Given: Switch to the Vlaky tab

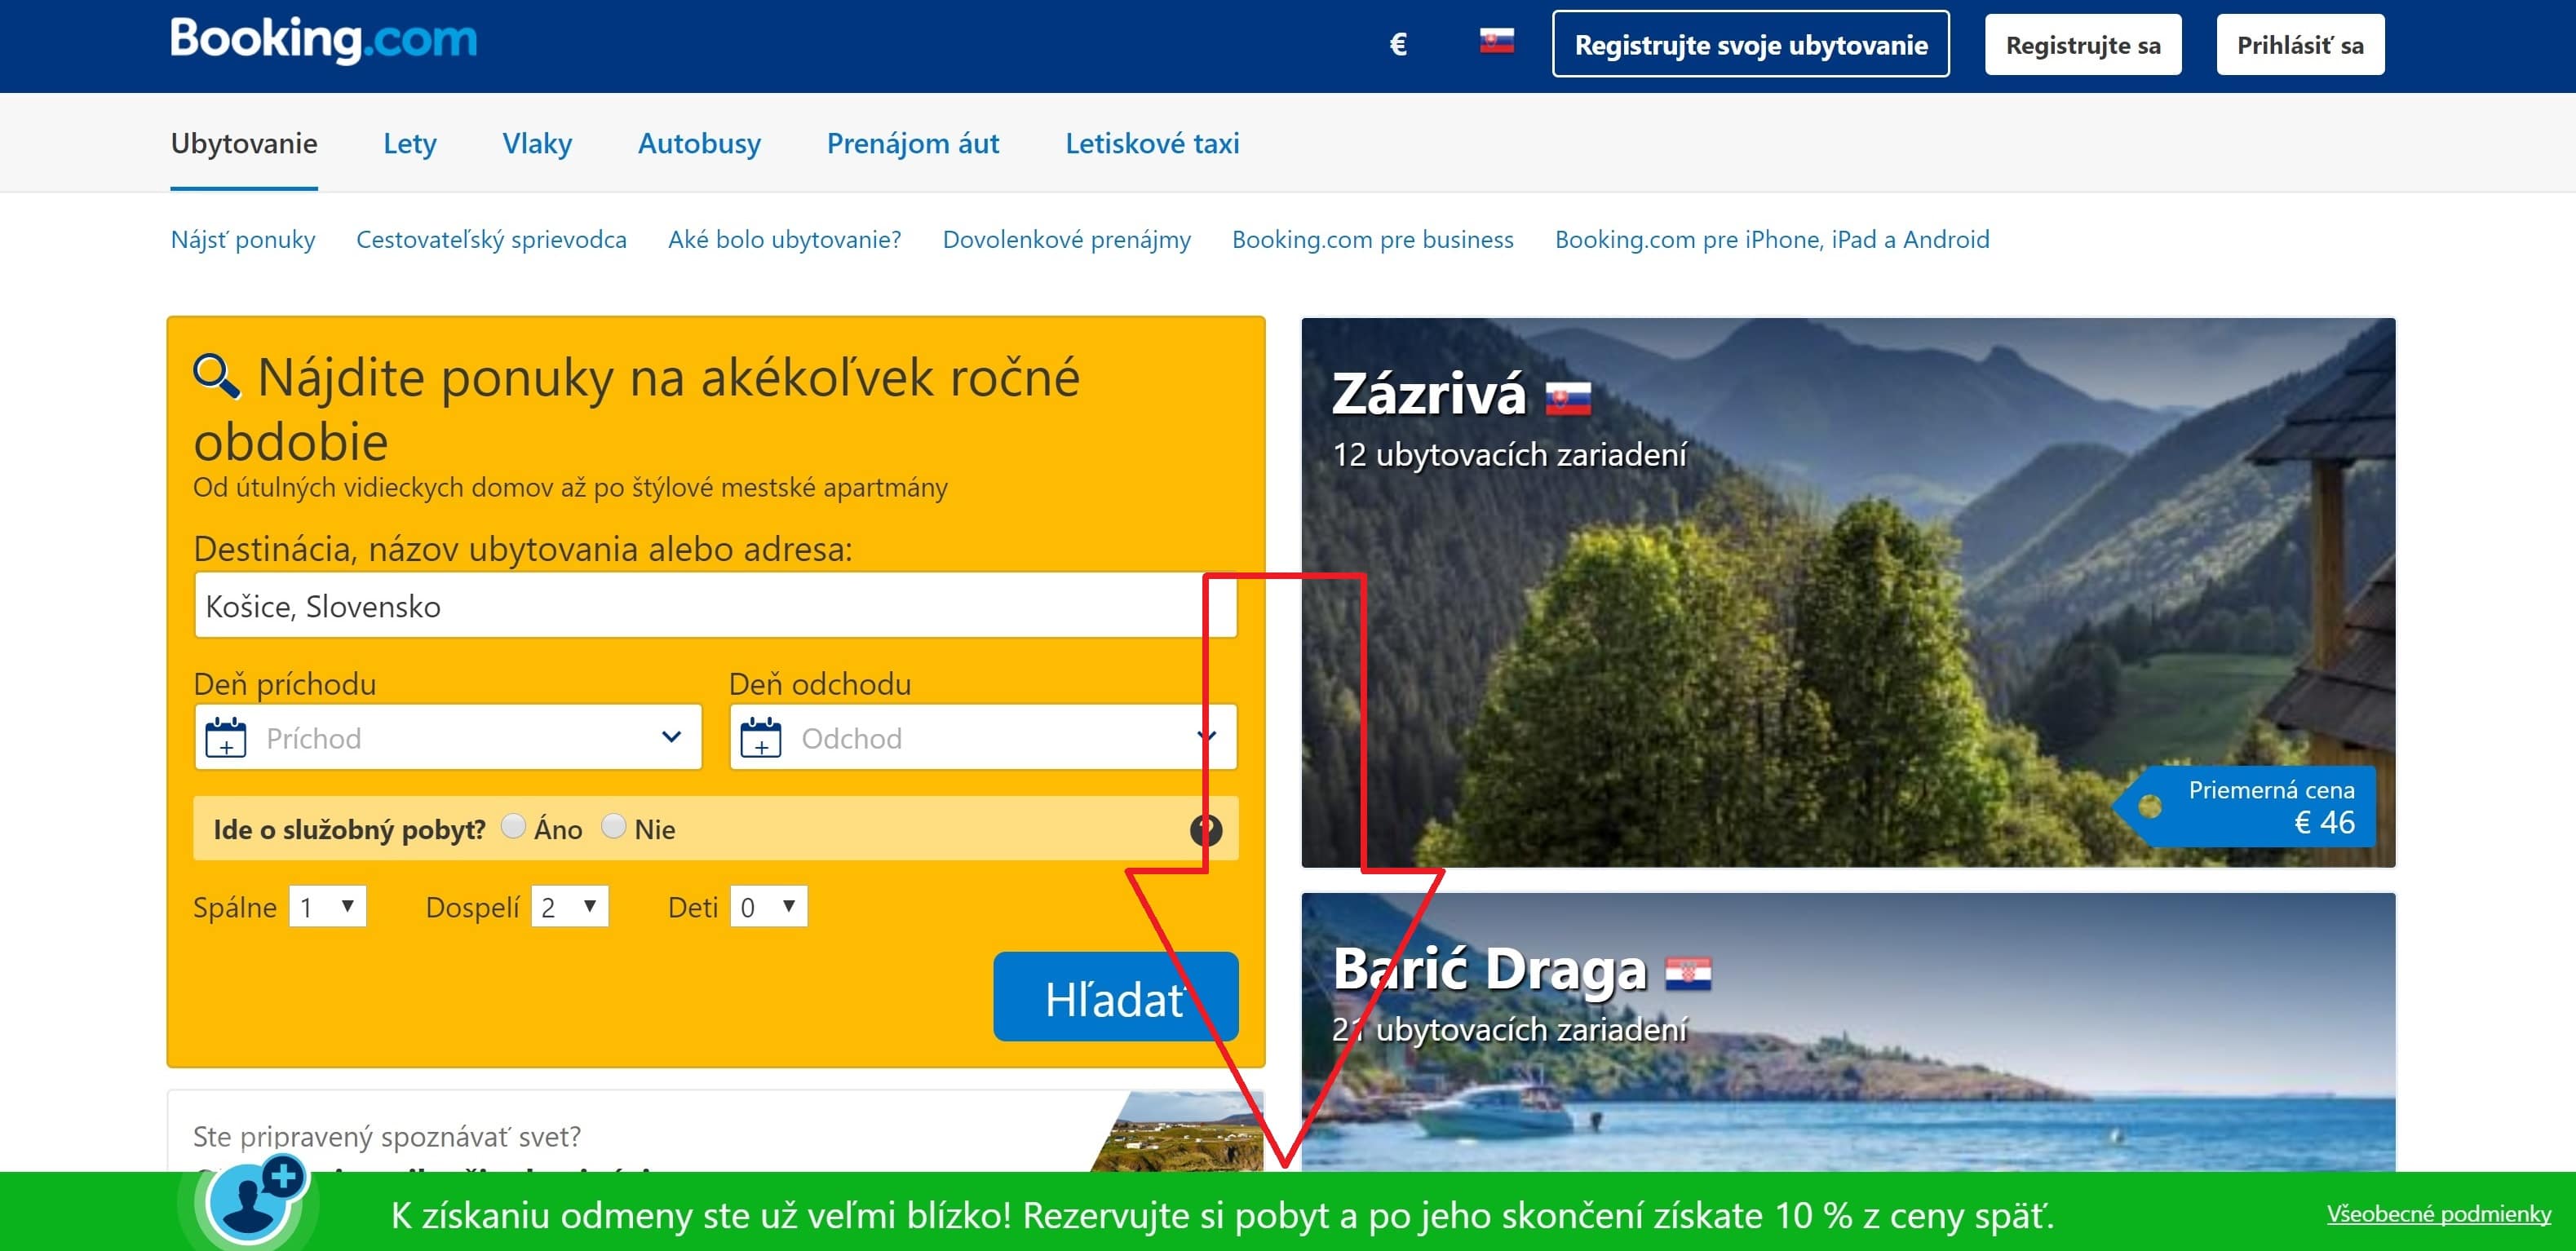Looking at the screenshot, I should point(537,143).
